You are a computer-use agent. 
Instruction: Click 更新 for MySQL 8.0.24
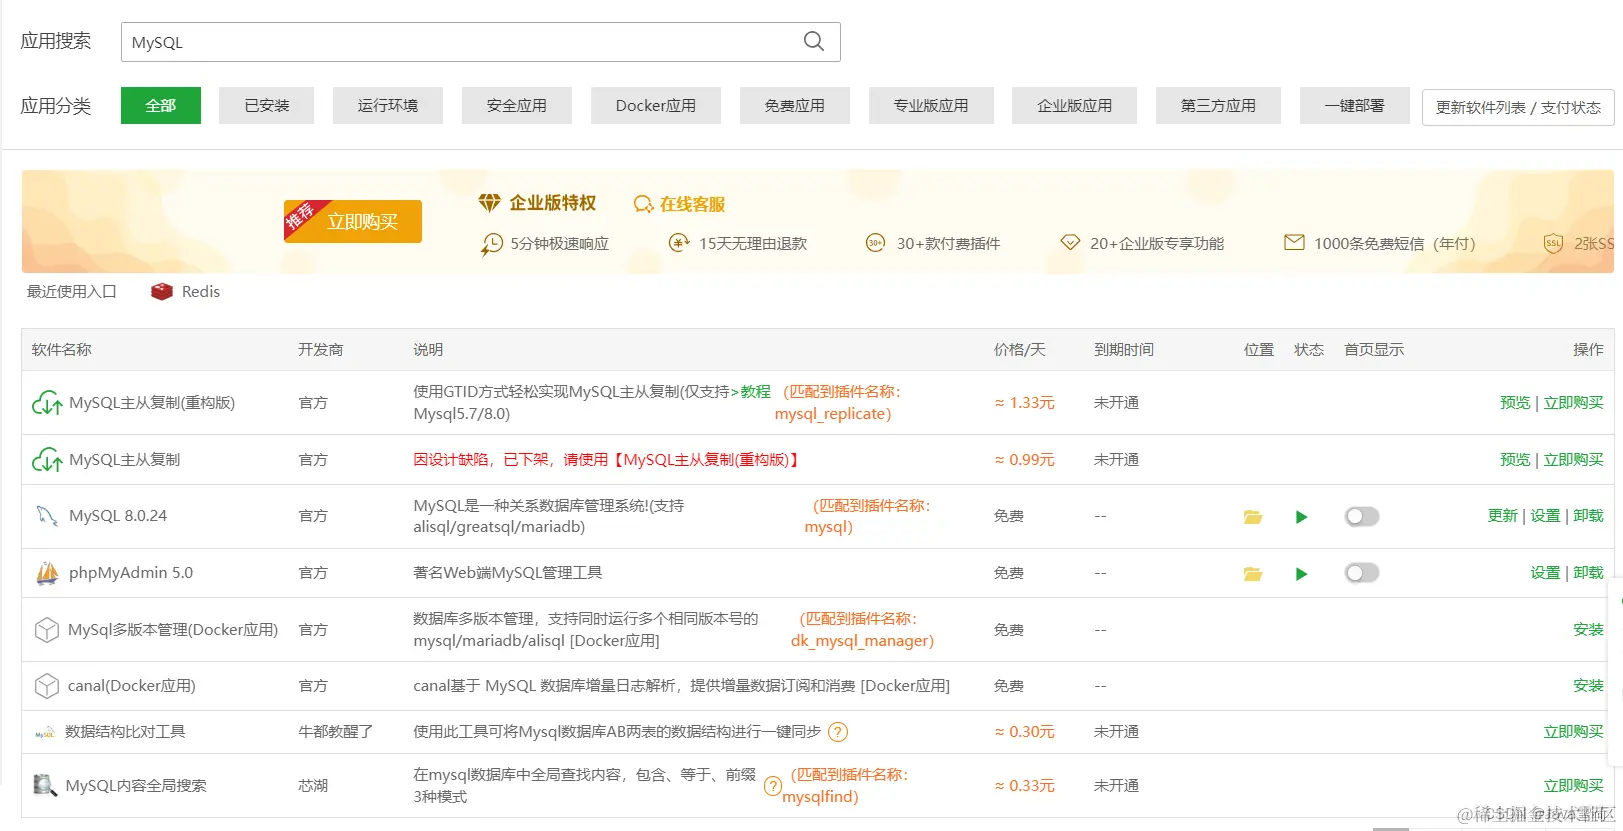coord(1502,516)
